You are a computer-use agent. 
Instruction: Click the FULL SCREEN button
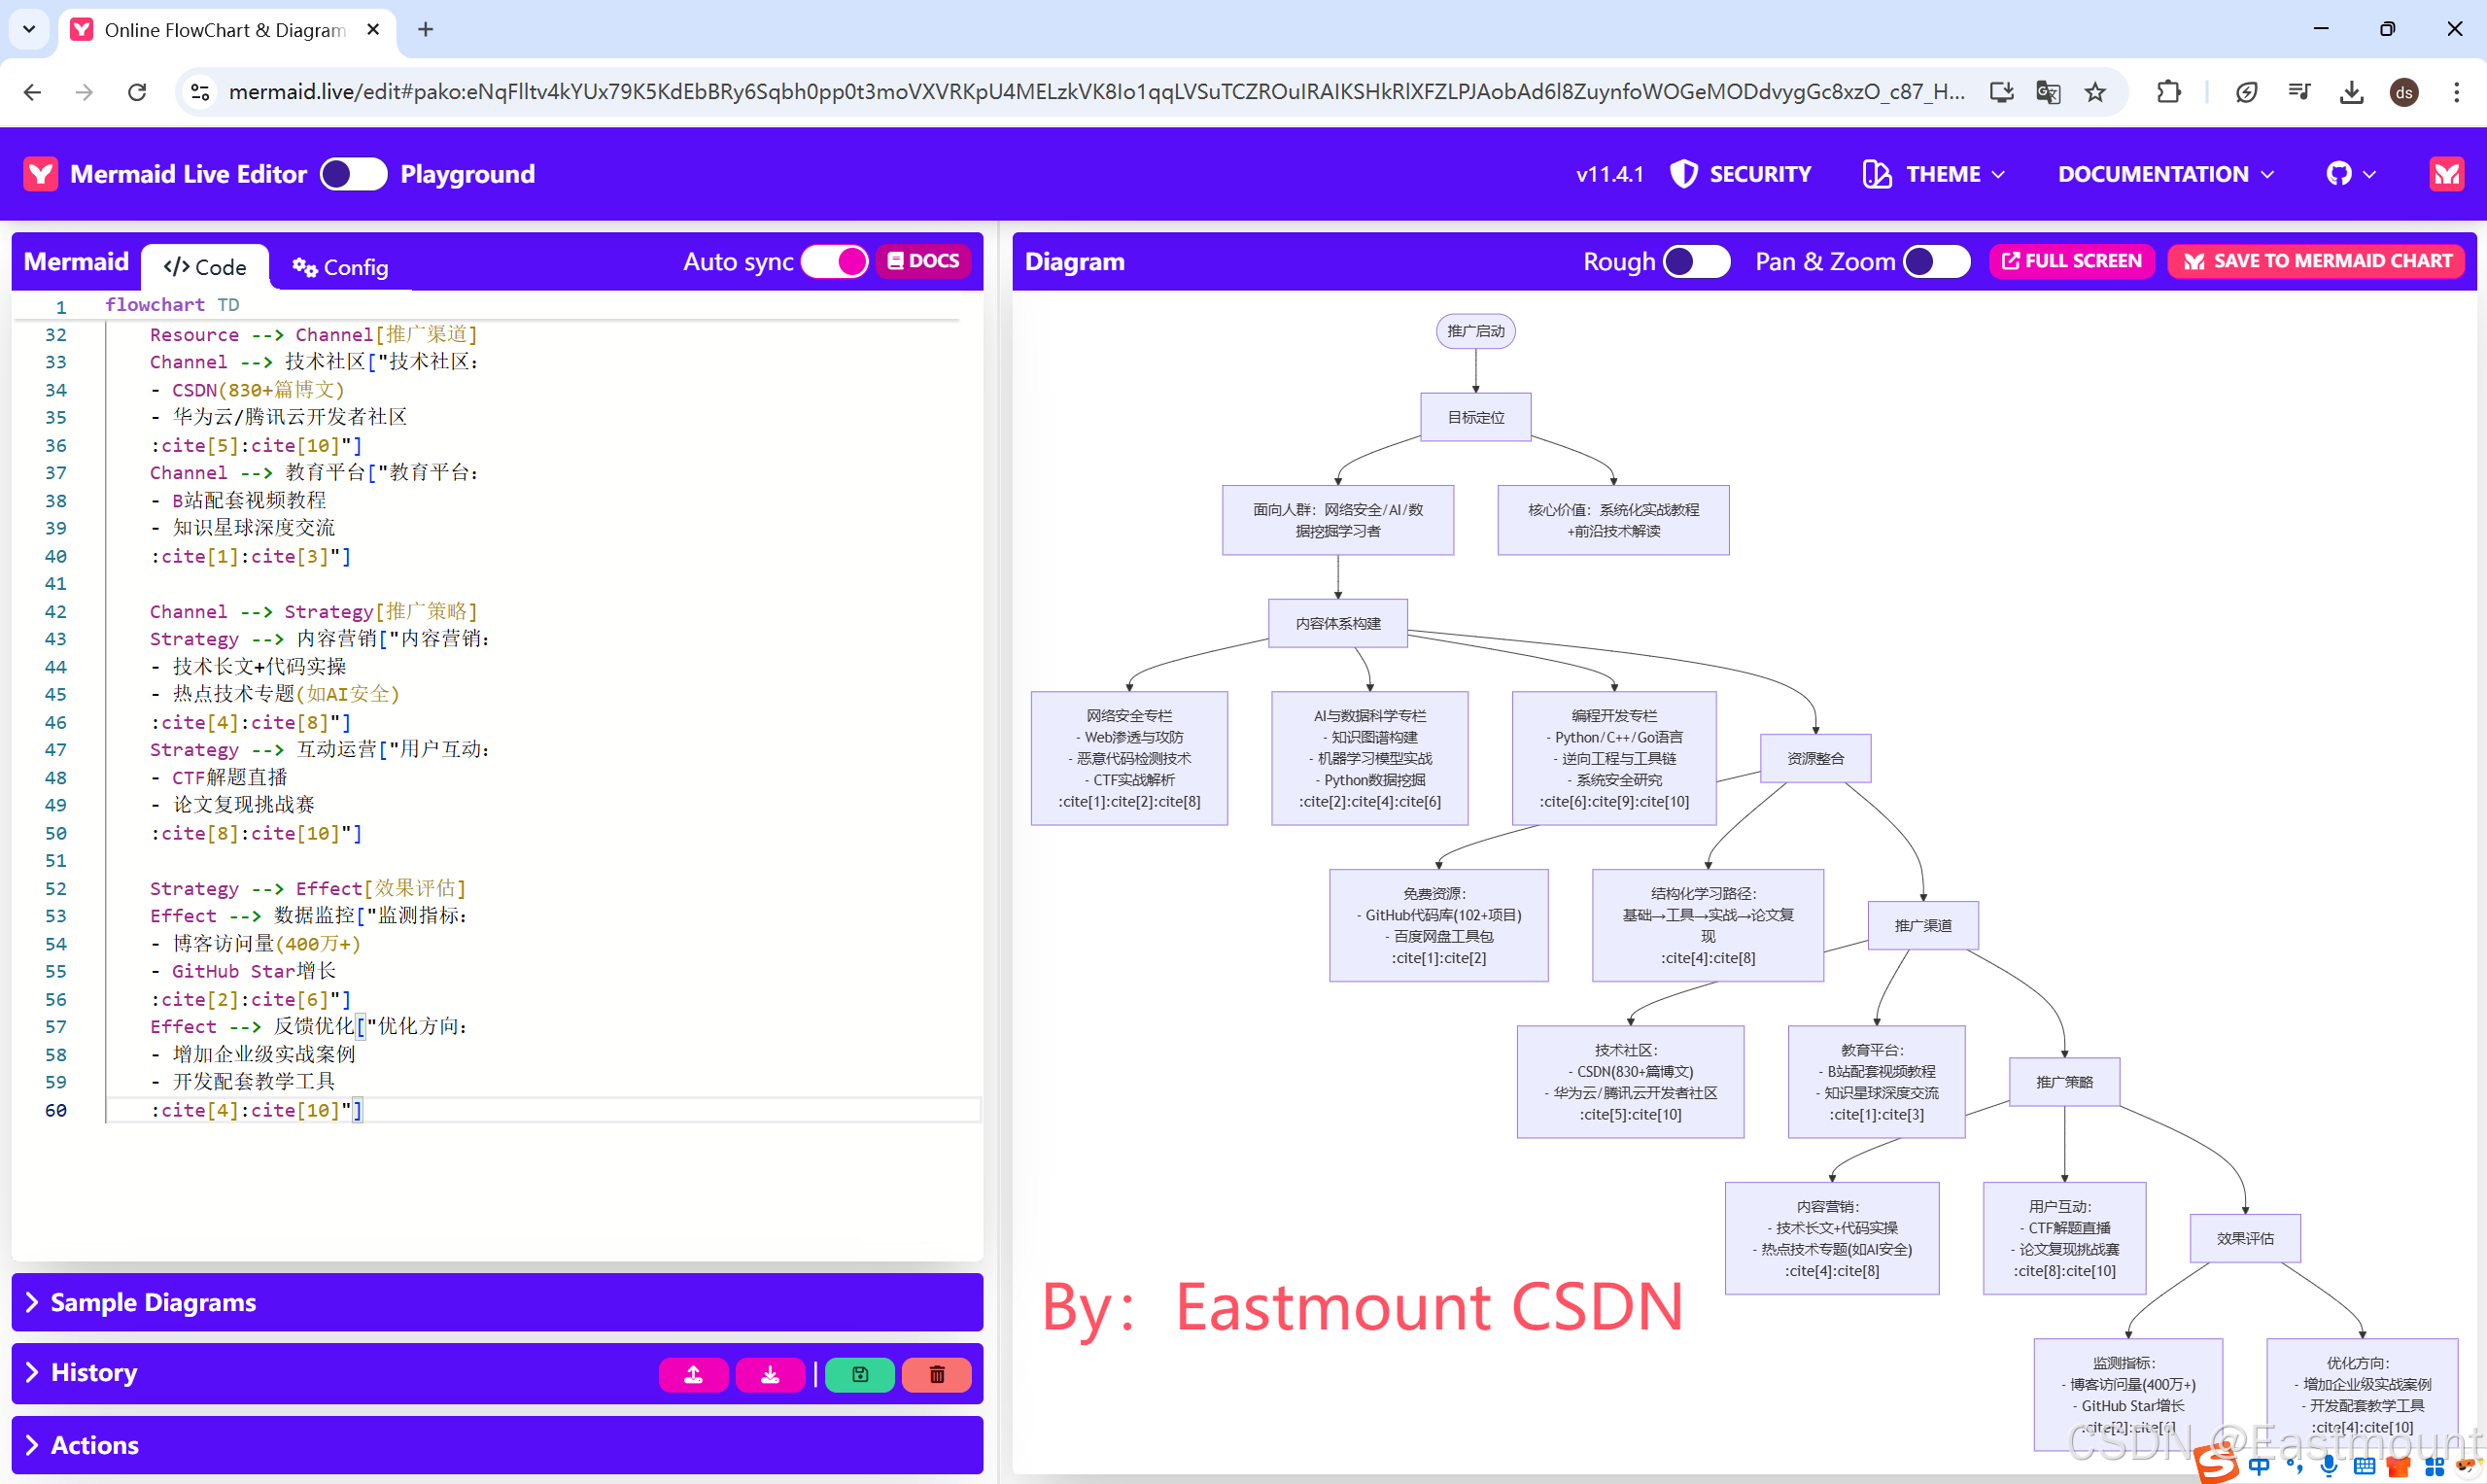click(2071, 261)
